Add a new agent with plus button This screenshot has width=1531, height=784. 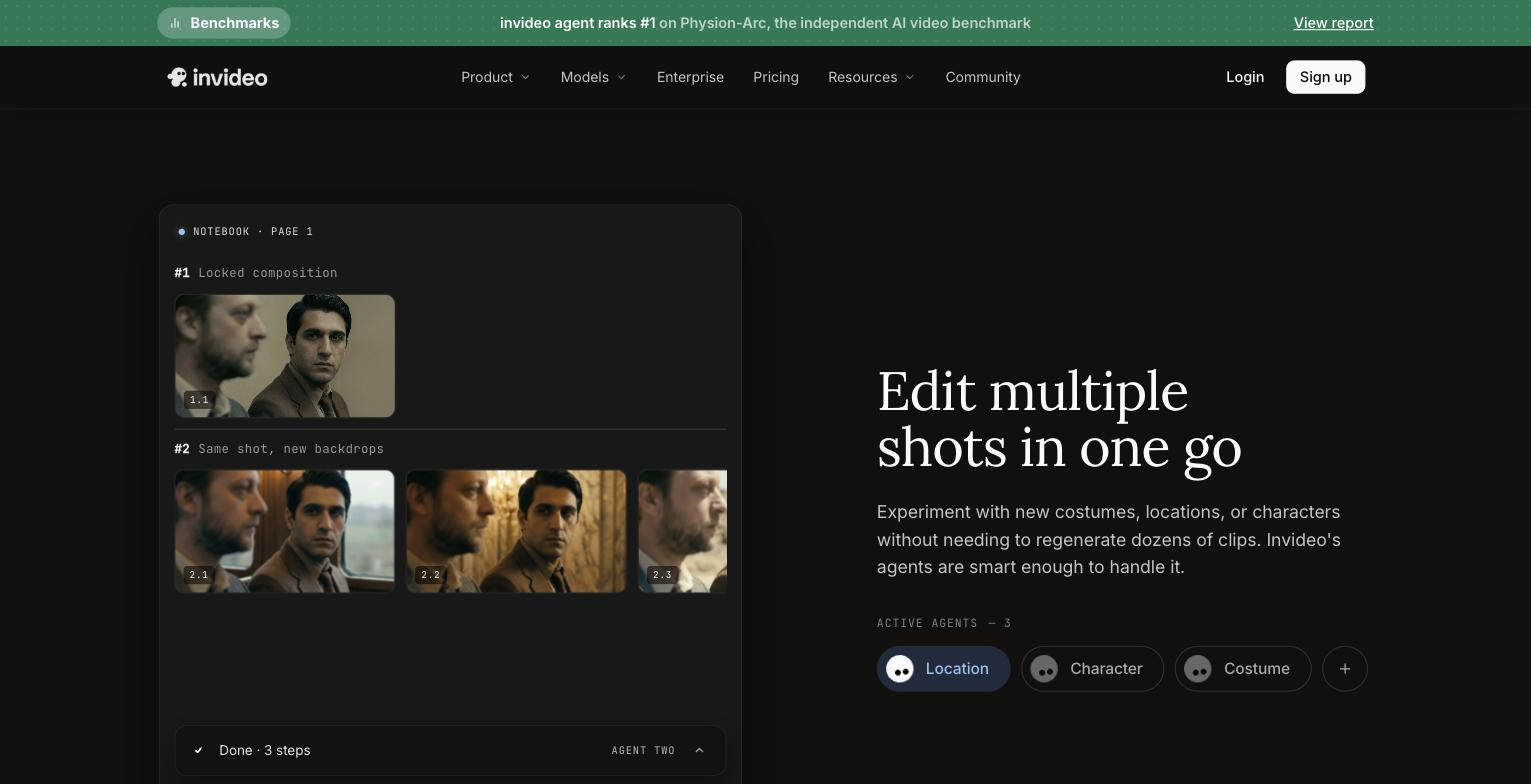1345,669
